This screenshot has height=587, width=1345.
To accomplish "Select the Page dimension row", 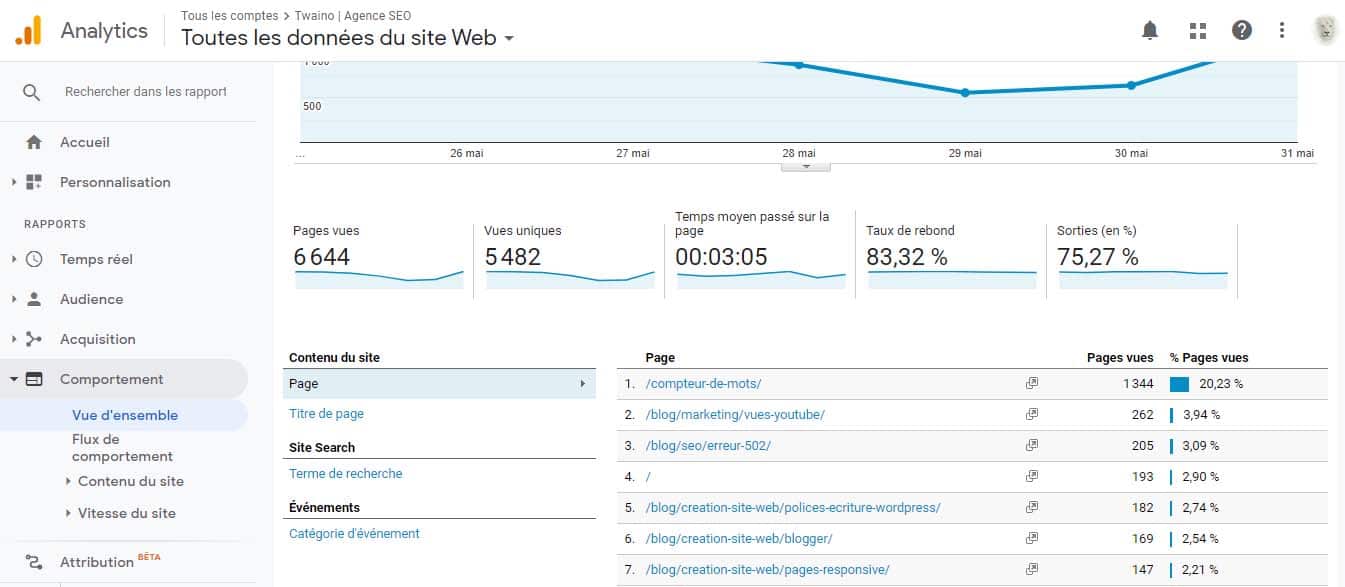I will [439, 383].
